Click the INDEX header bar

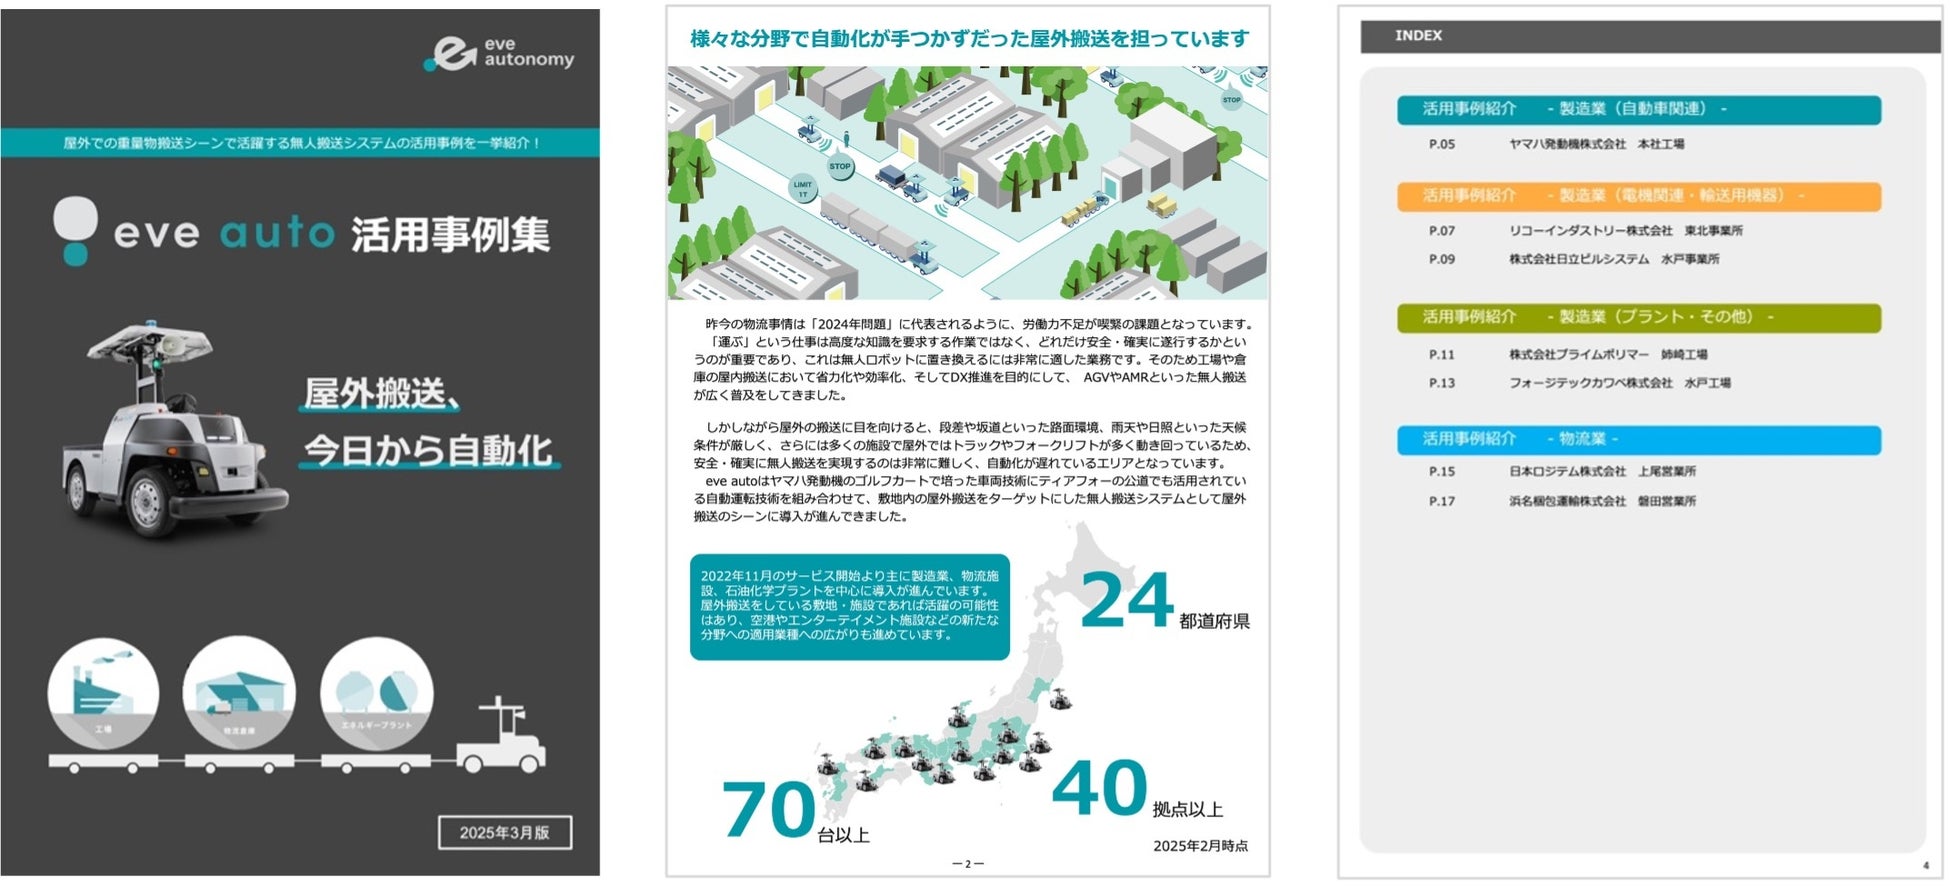1650,36
